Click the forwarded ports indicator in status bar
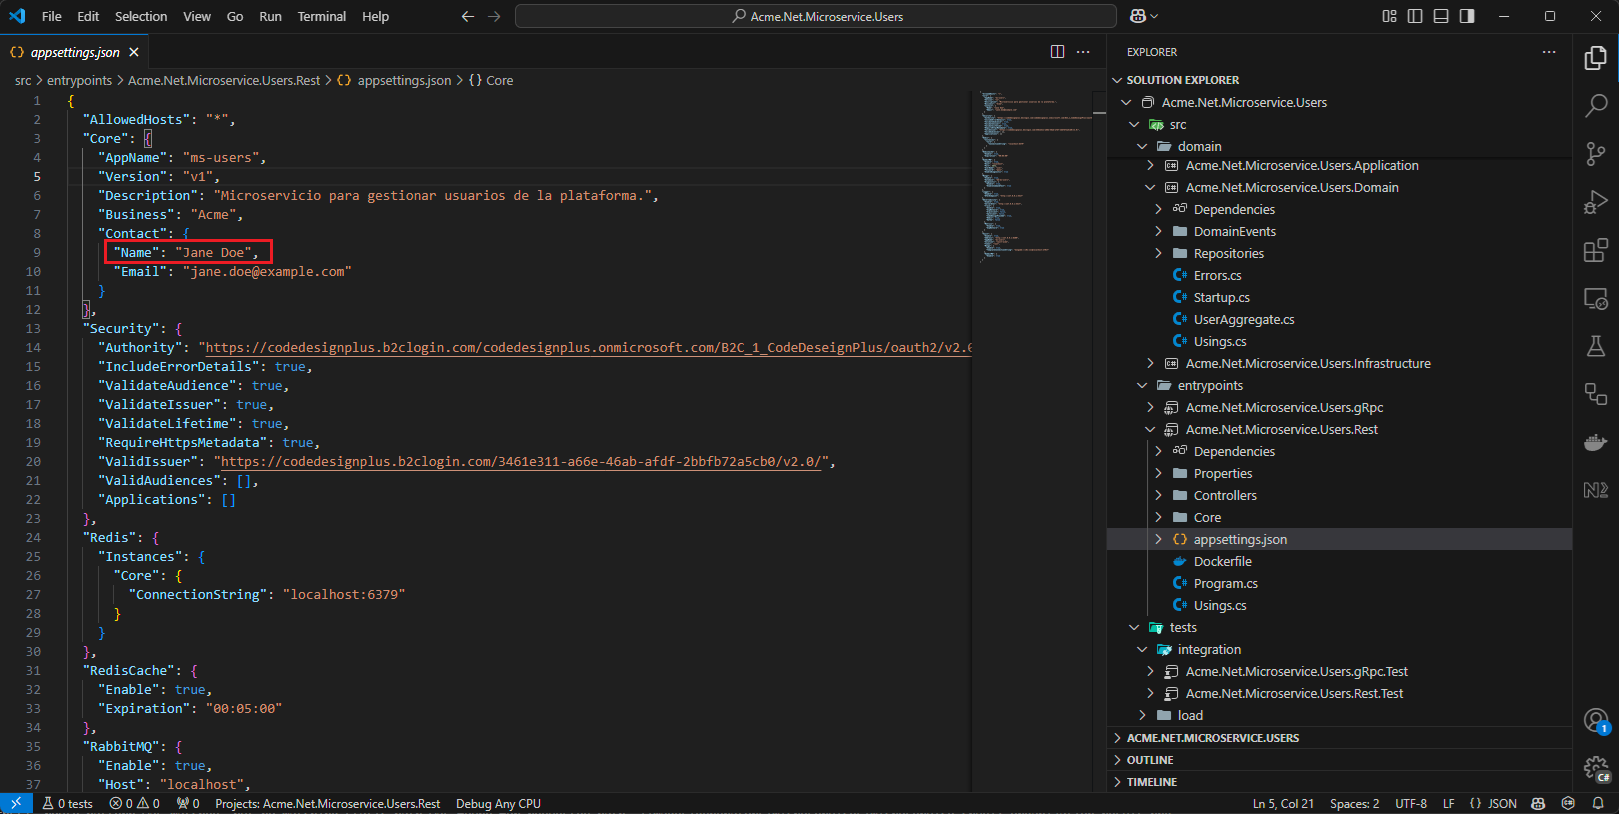This screenshot has width=1619, height=814. pos(188,803)
